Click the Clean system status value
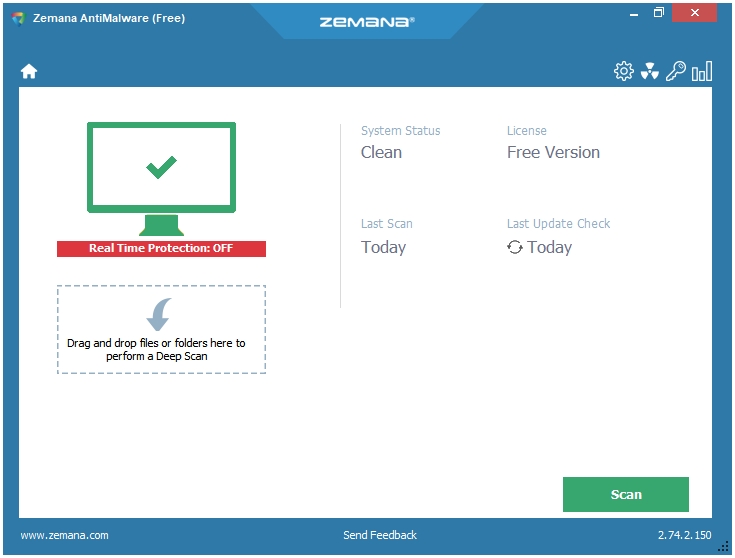Viewport: 735px width, 558px height. [x=381, y=152]
